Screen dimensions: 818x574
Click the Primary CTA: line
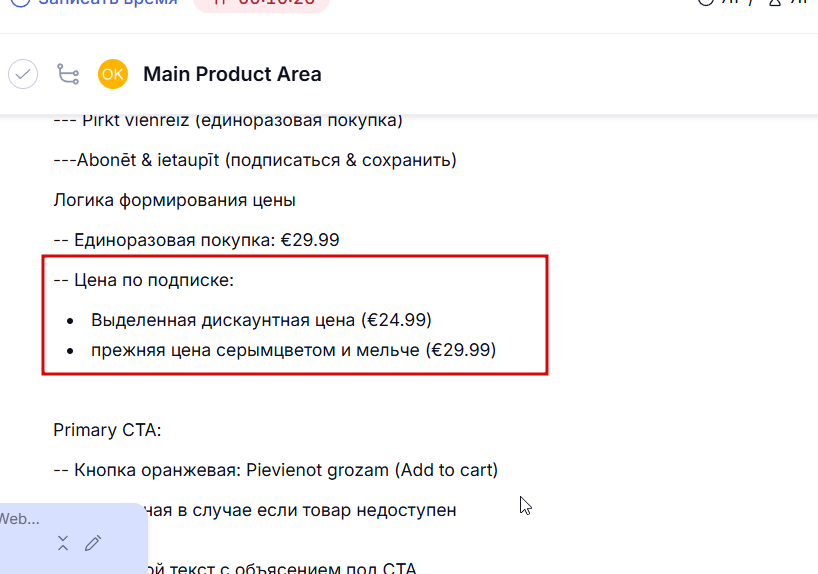click(107, 430)
